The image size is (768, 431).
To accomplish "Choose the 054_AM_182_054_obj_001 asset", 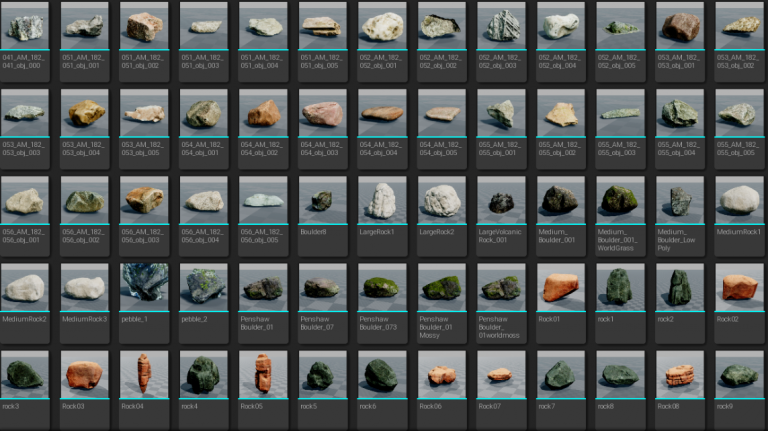I will (203, 113).
